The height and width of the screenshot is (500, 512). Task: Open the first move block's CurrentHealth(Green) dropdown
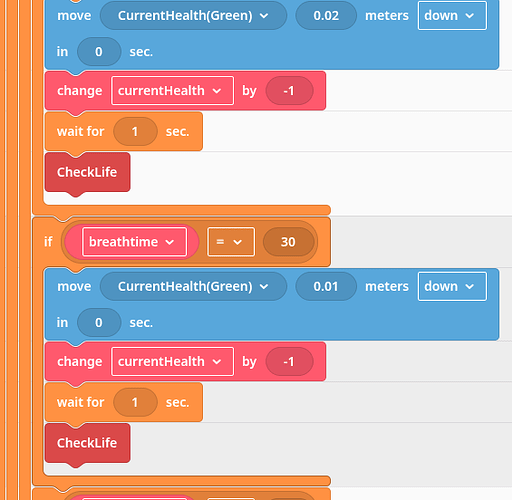[193, 16]
